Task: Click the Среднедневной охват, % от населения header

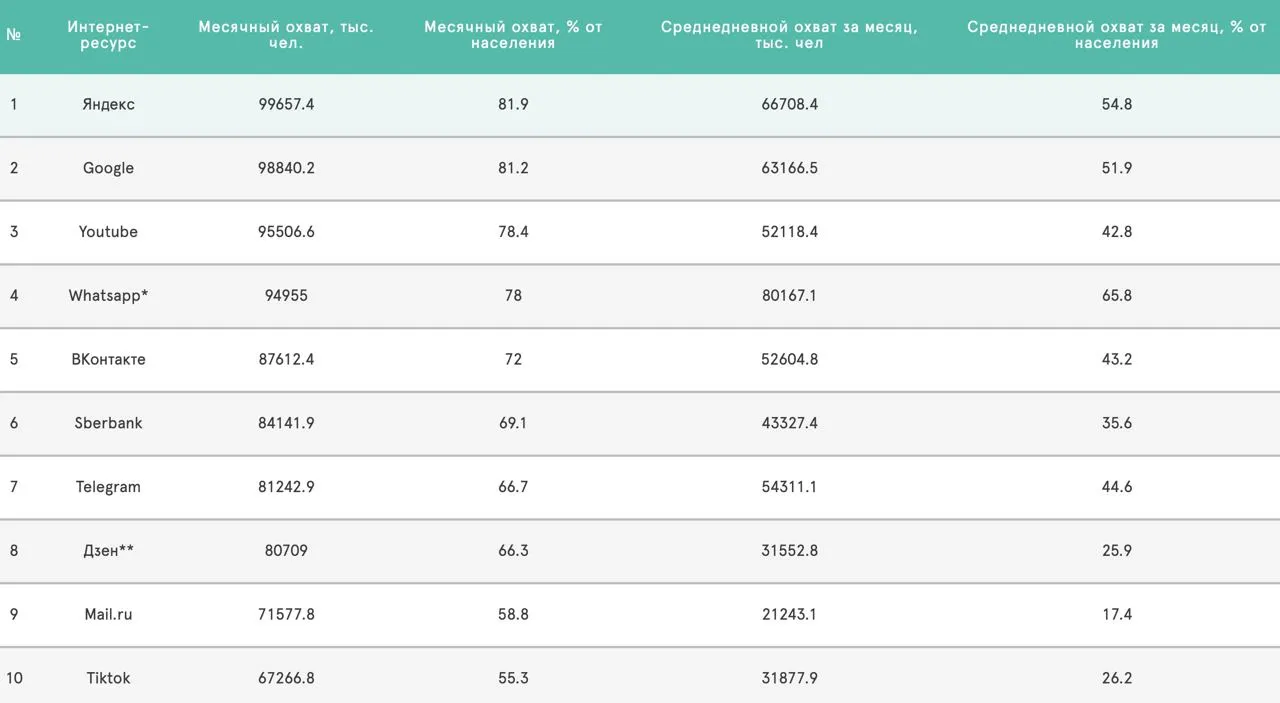Action: tap(1117, 35)
